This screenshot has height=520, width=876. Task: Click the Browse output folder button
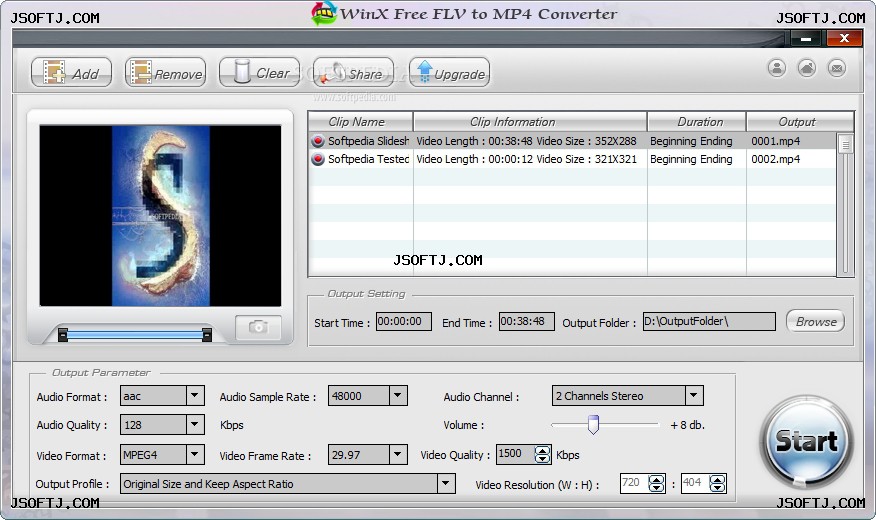815,321
